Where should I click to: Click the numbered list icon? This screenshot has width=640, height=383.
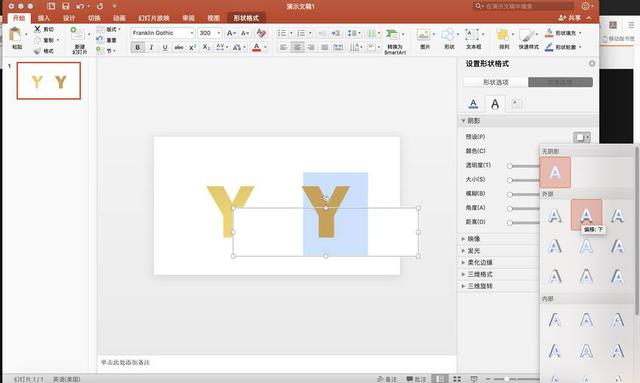click(301, 33)
